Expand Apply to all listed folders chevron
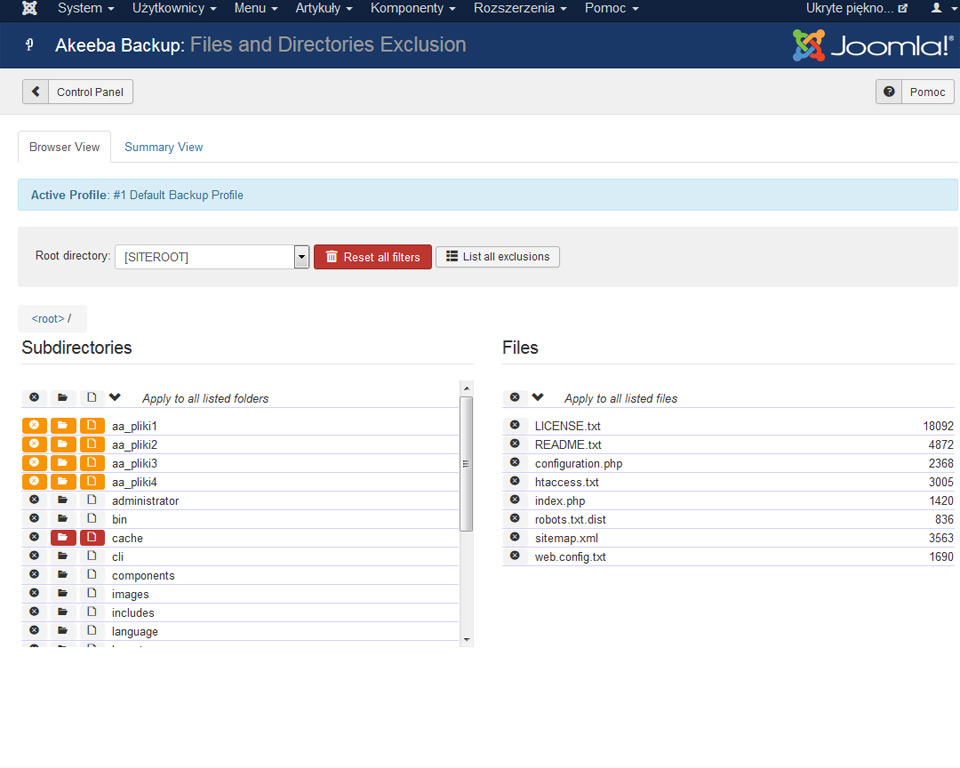The width and height of the screenshot is (960, 768). (x=114, y=397)
